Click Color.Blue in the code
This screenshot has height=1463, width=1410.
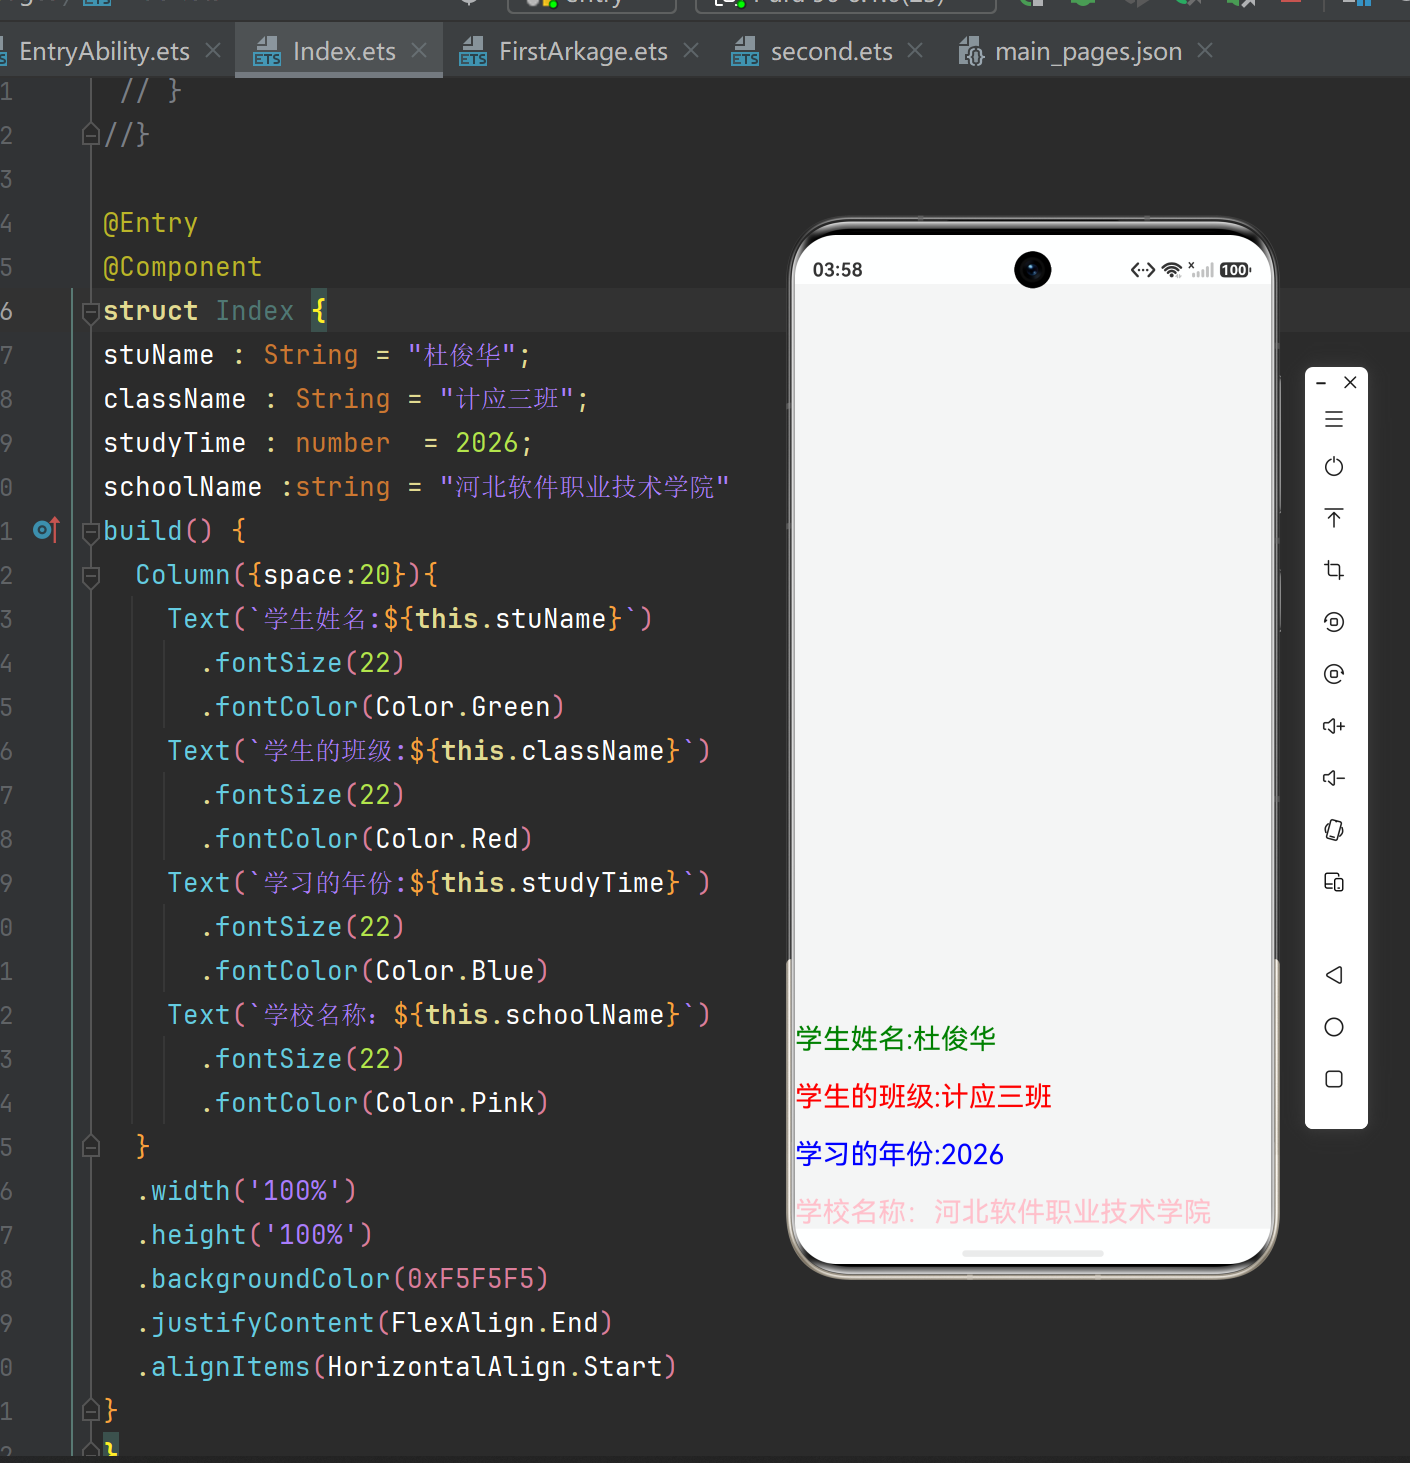pos(454,971)
